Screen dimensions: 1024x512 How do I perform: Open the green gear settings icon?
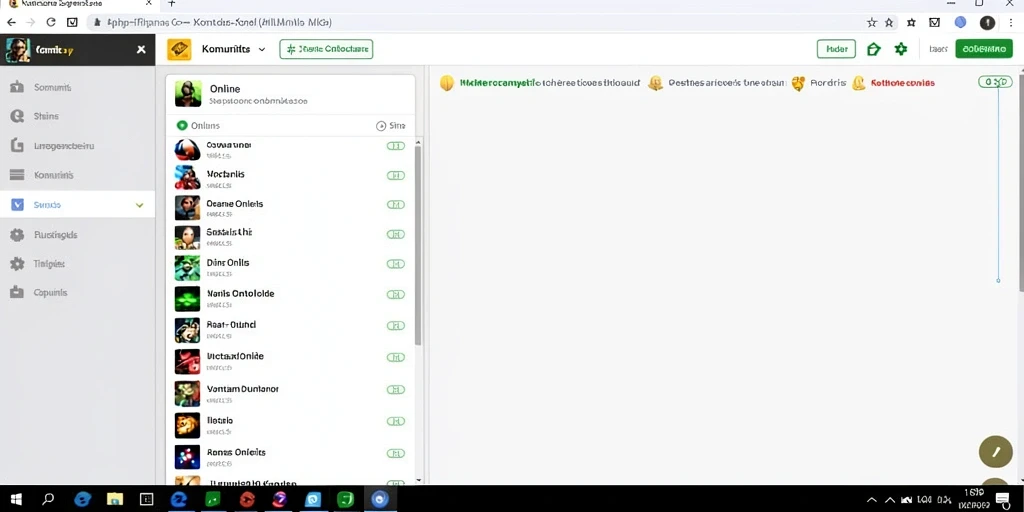(901, 49)
